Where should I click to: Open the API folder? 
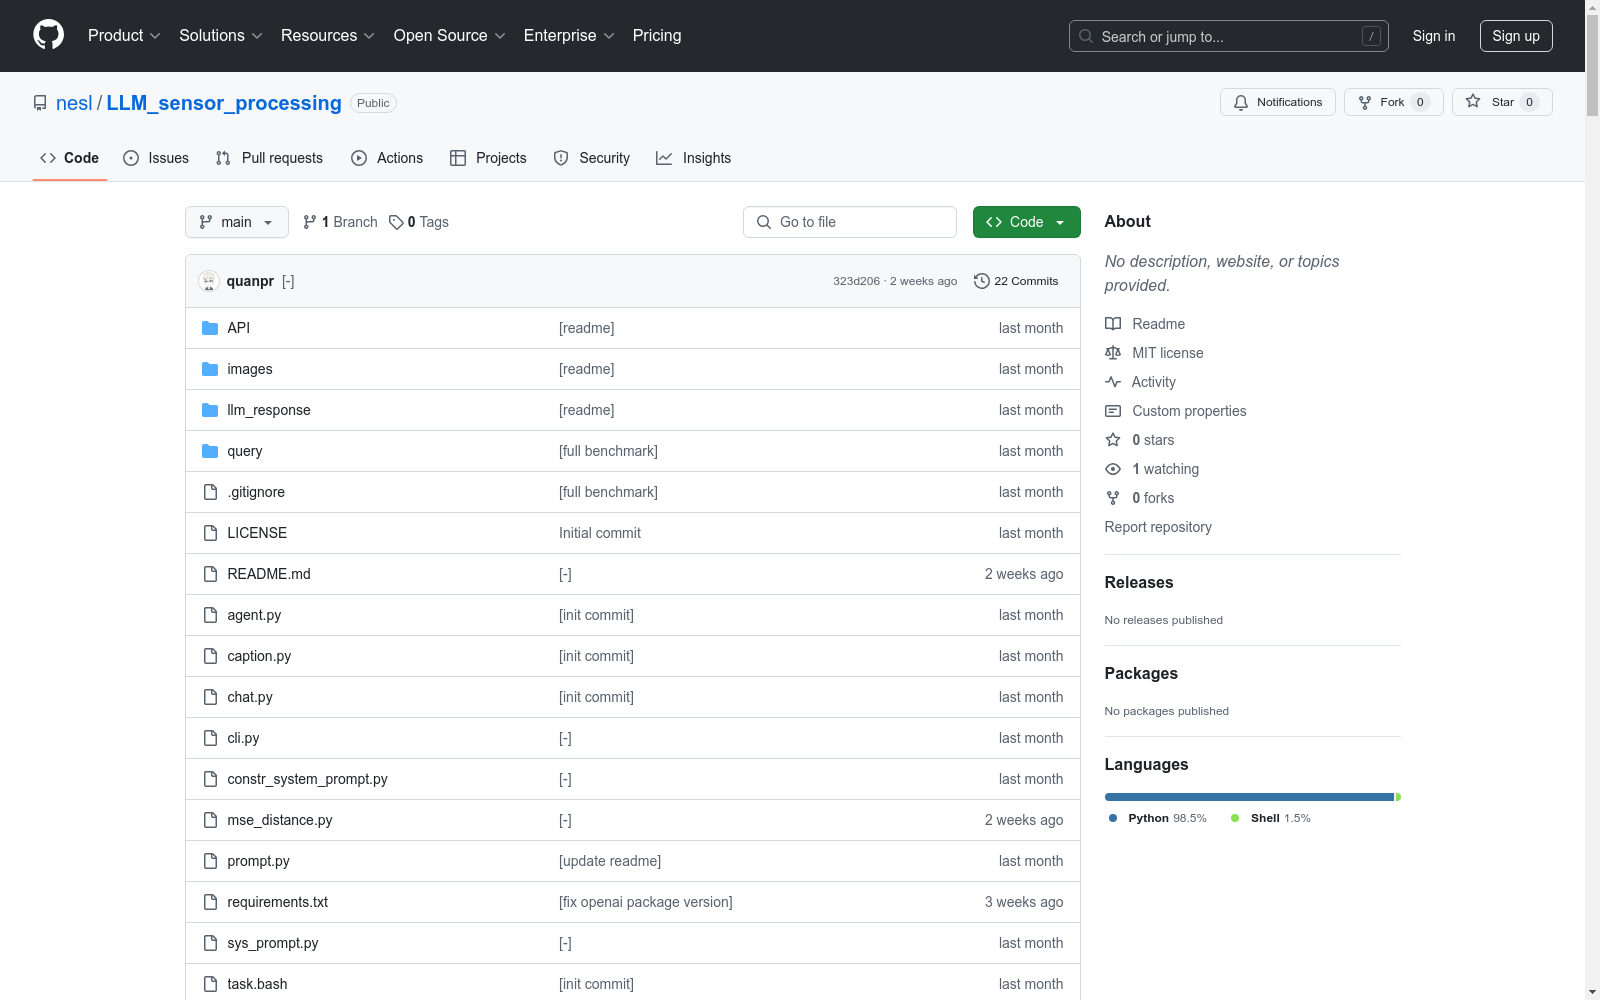pyautogui.click(x=238, y=328)
